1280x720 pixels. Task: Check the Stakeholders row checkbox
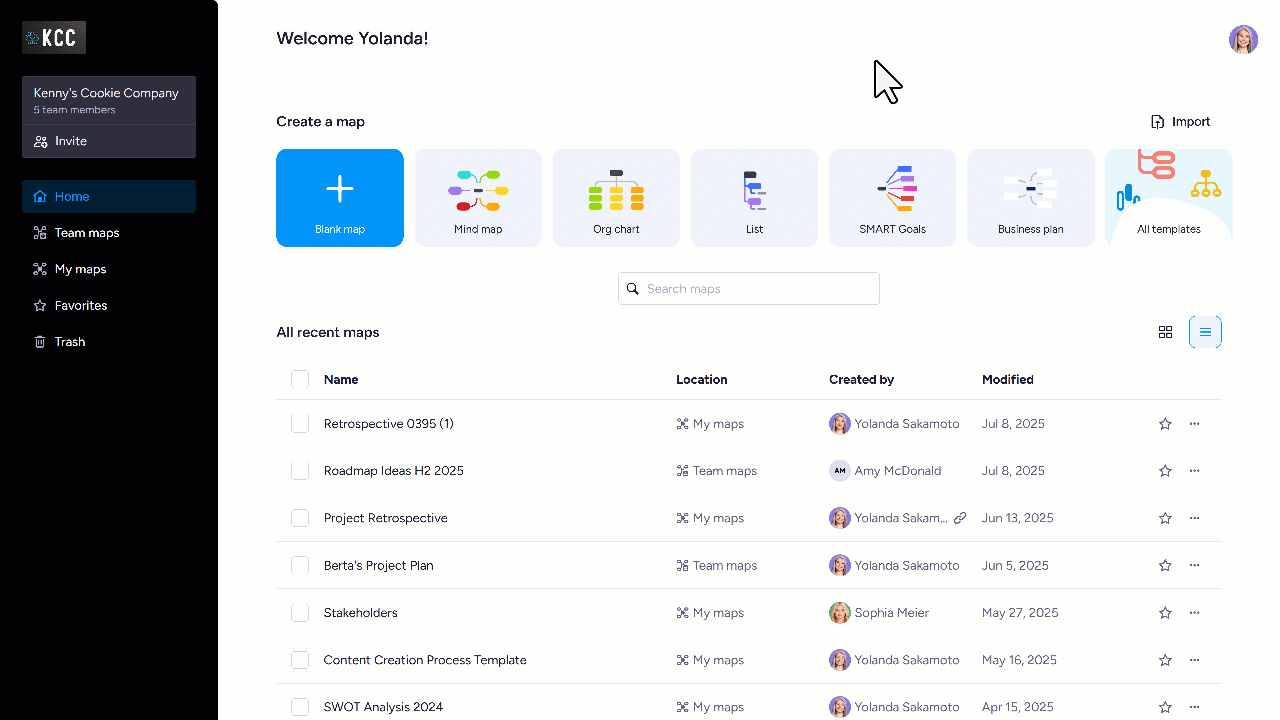[x=300, y=613]
